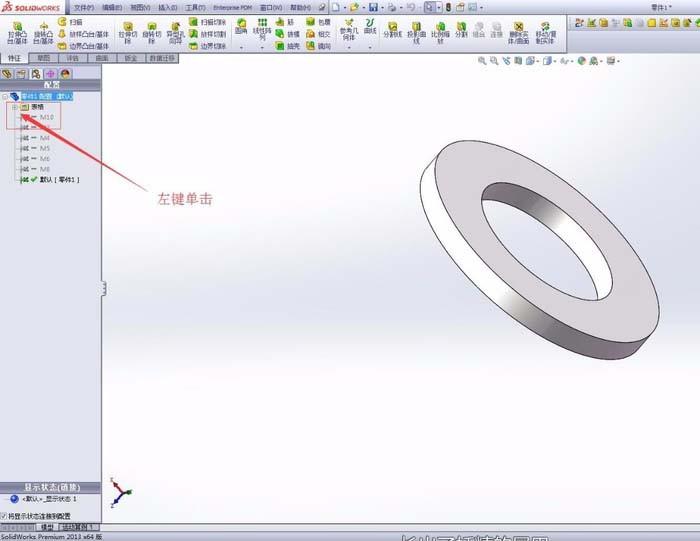Click the New document icon
The image size is (700, 541).
click(336, 8)
